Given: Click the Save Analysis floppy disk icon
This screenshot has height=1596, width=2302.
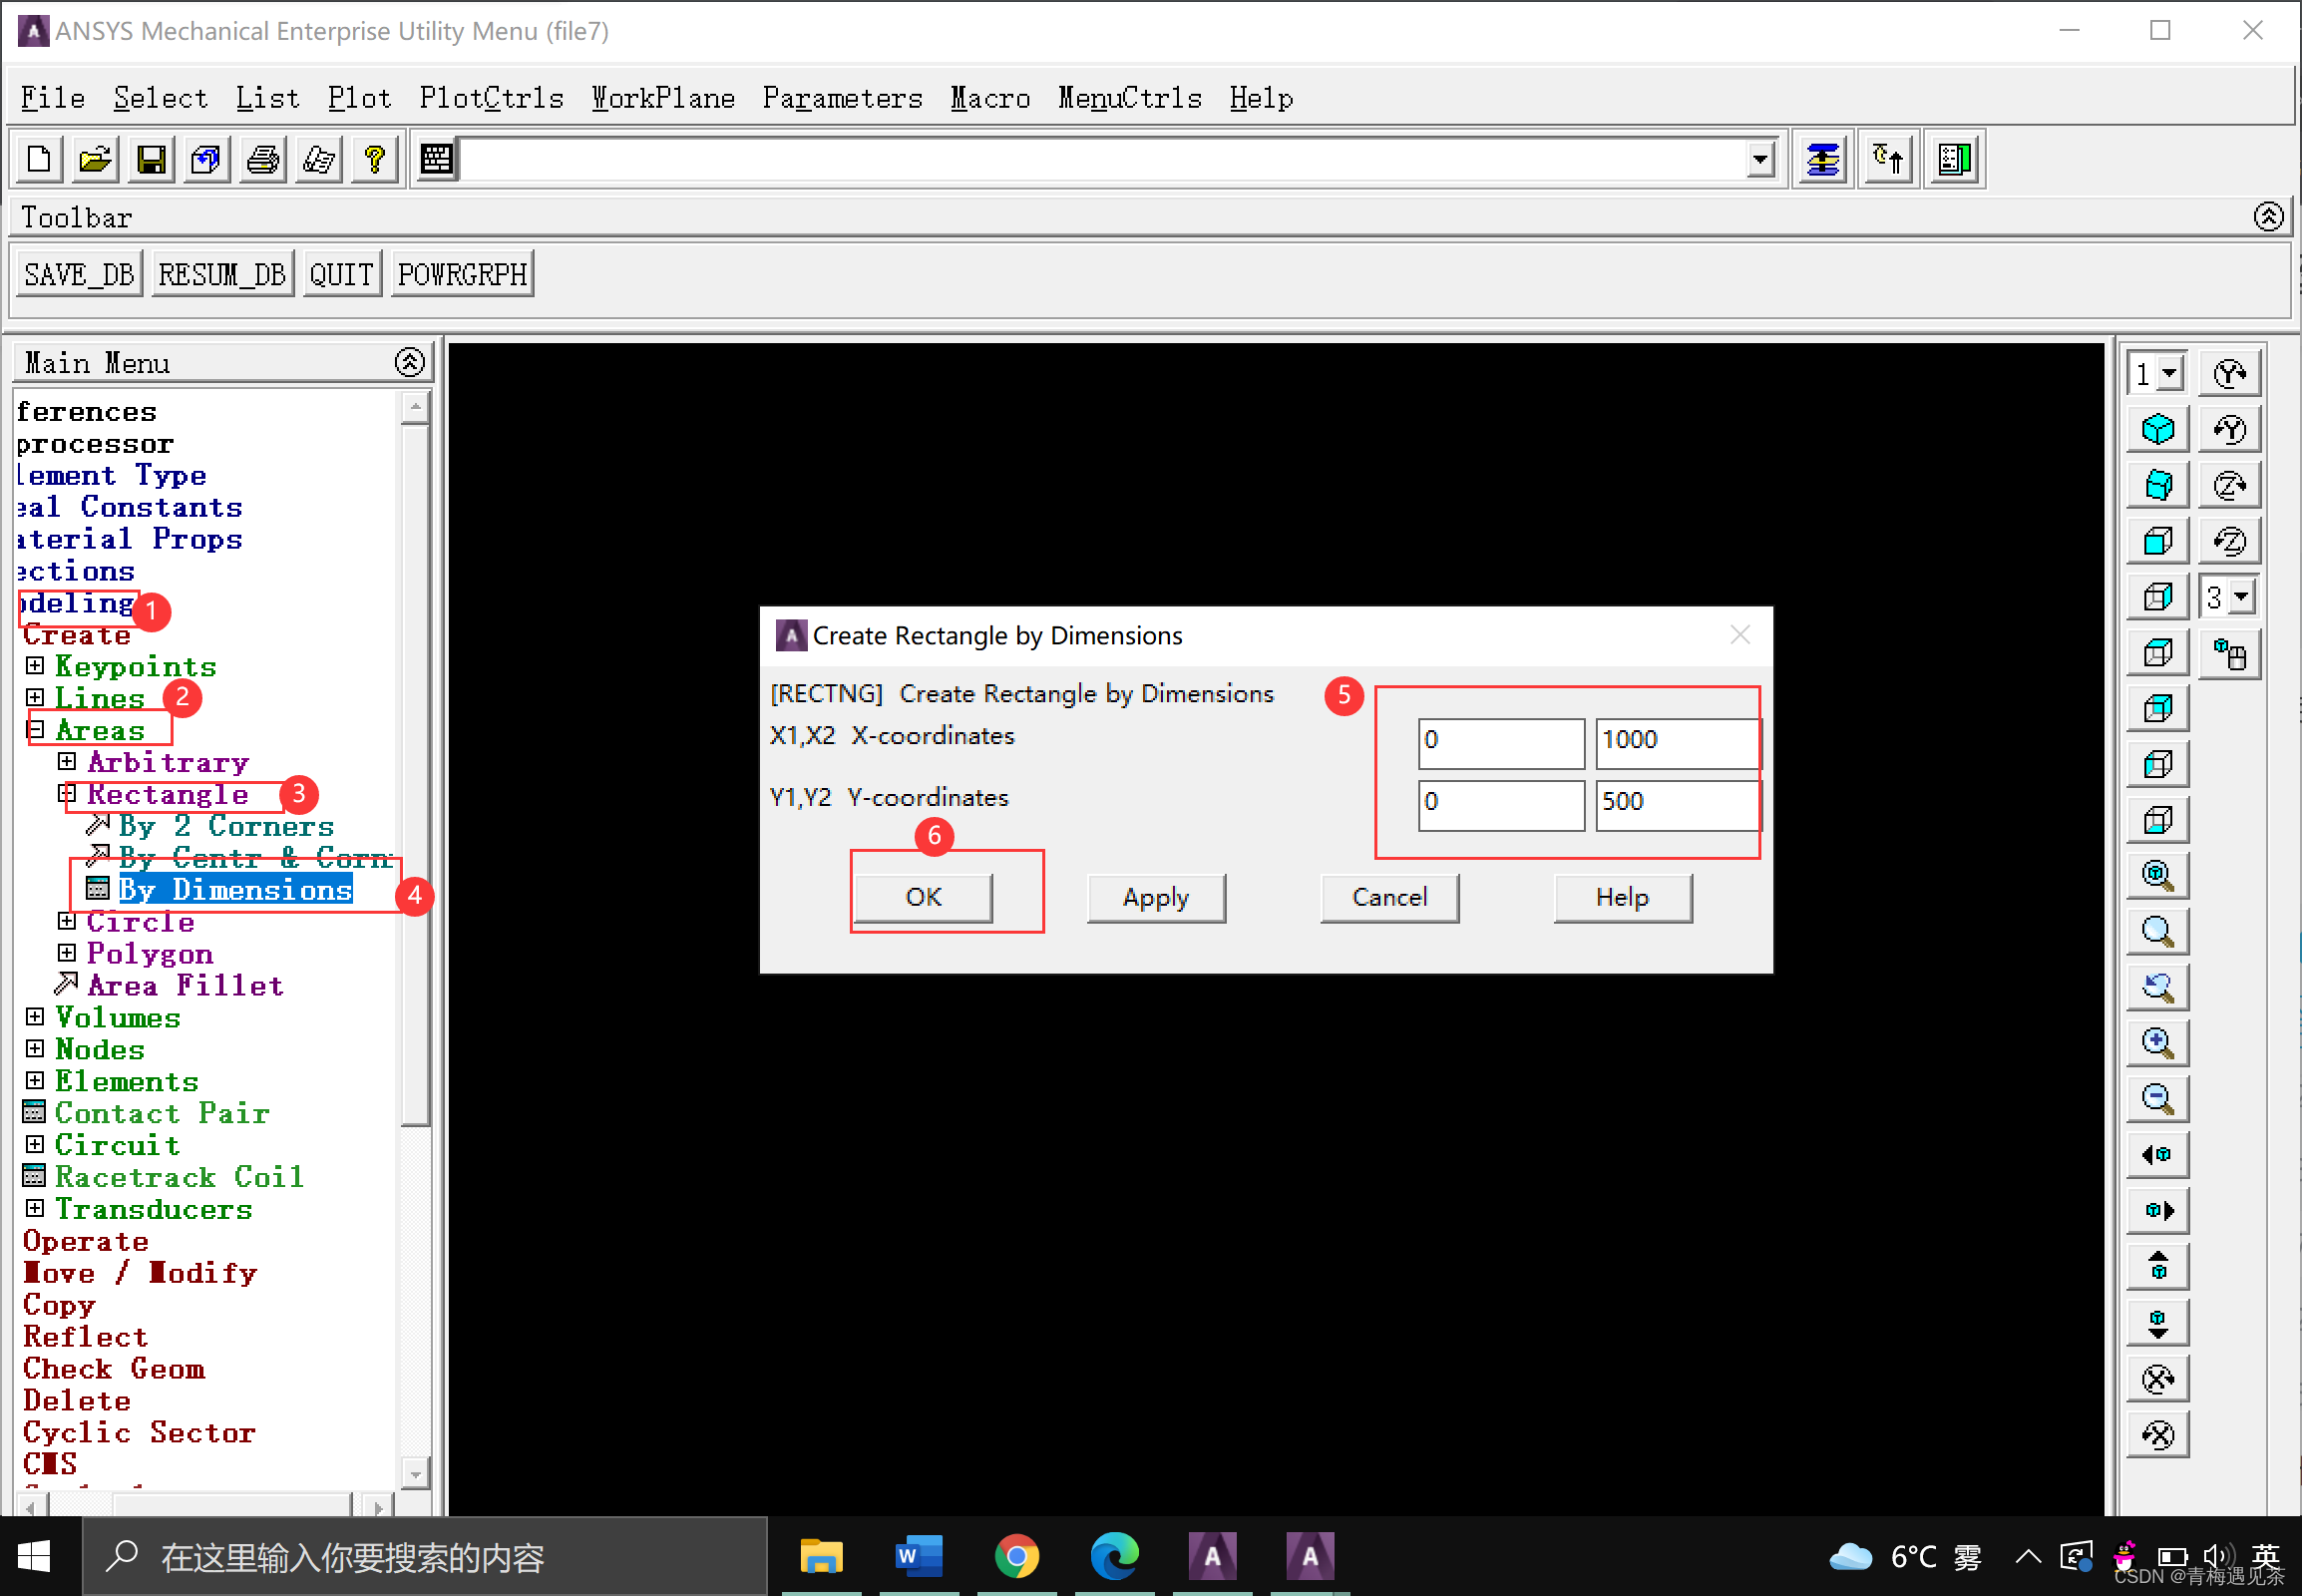Looking at the screenshot, I should (x=151, y=159).
